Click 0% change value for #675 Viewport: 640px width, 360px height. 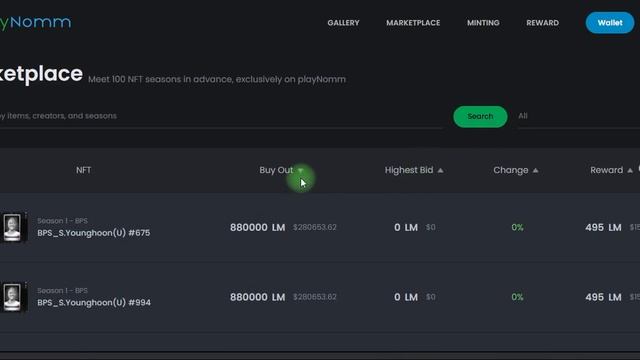517,227
